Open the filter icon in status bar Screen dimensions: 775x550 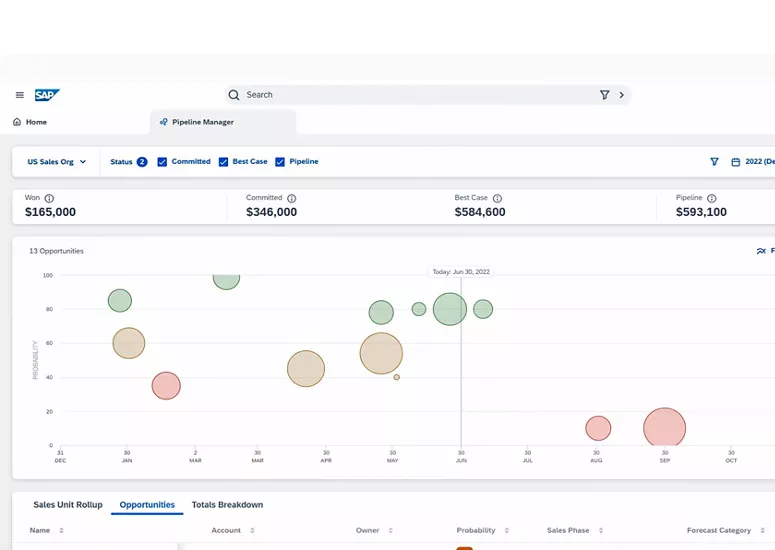tap(714, 162)
